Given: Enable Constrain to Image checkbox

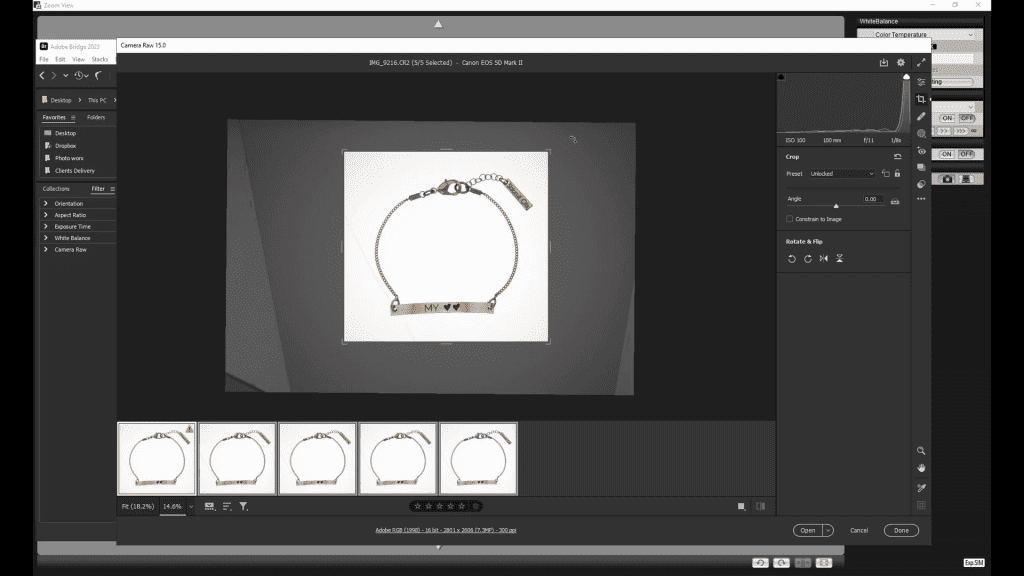Looking at the screenshot, I should coord(790,219).
